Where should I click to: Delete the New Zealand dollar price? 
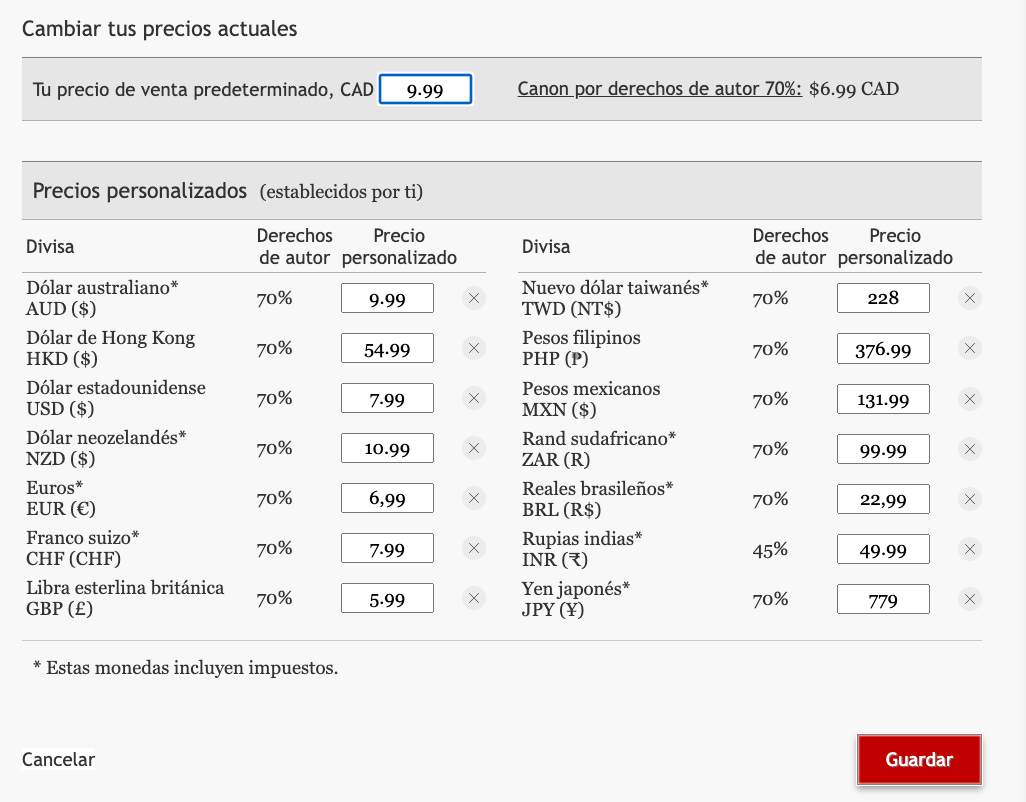pyautogui.click(x=473, y=448)
